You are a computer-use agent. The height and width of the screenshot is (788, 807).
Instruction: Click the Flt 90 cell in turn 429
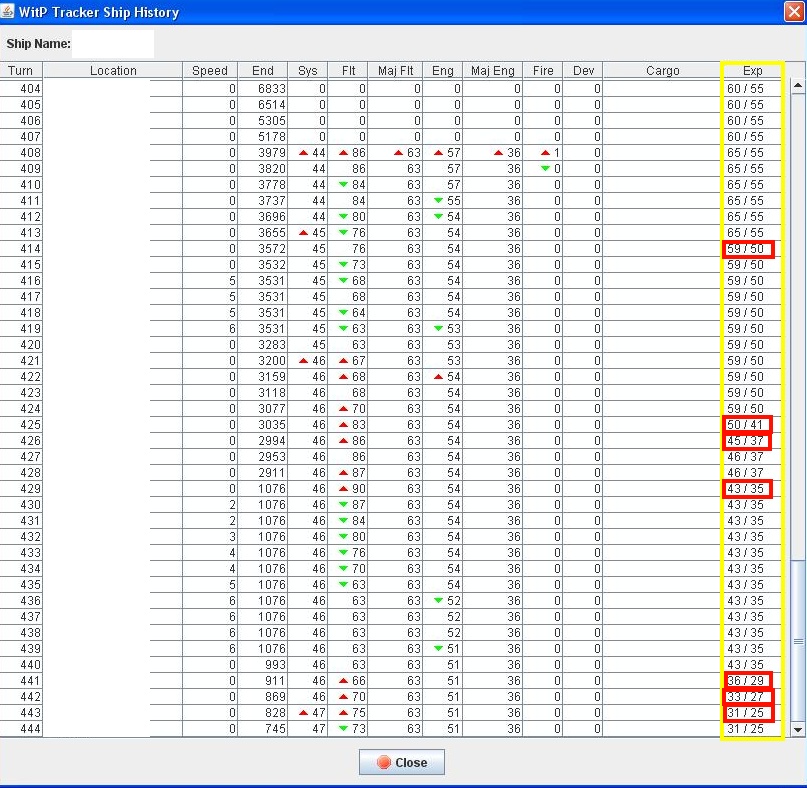pyautogui.click(x=348, y=488)
